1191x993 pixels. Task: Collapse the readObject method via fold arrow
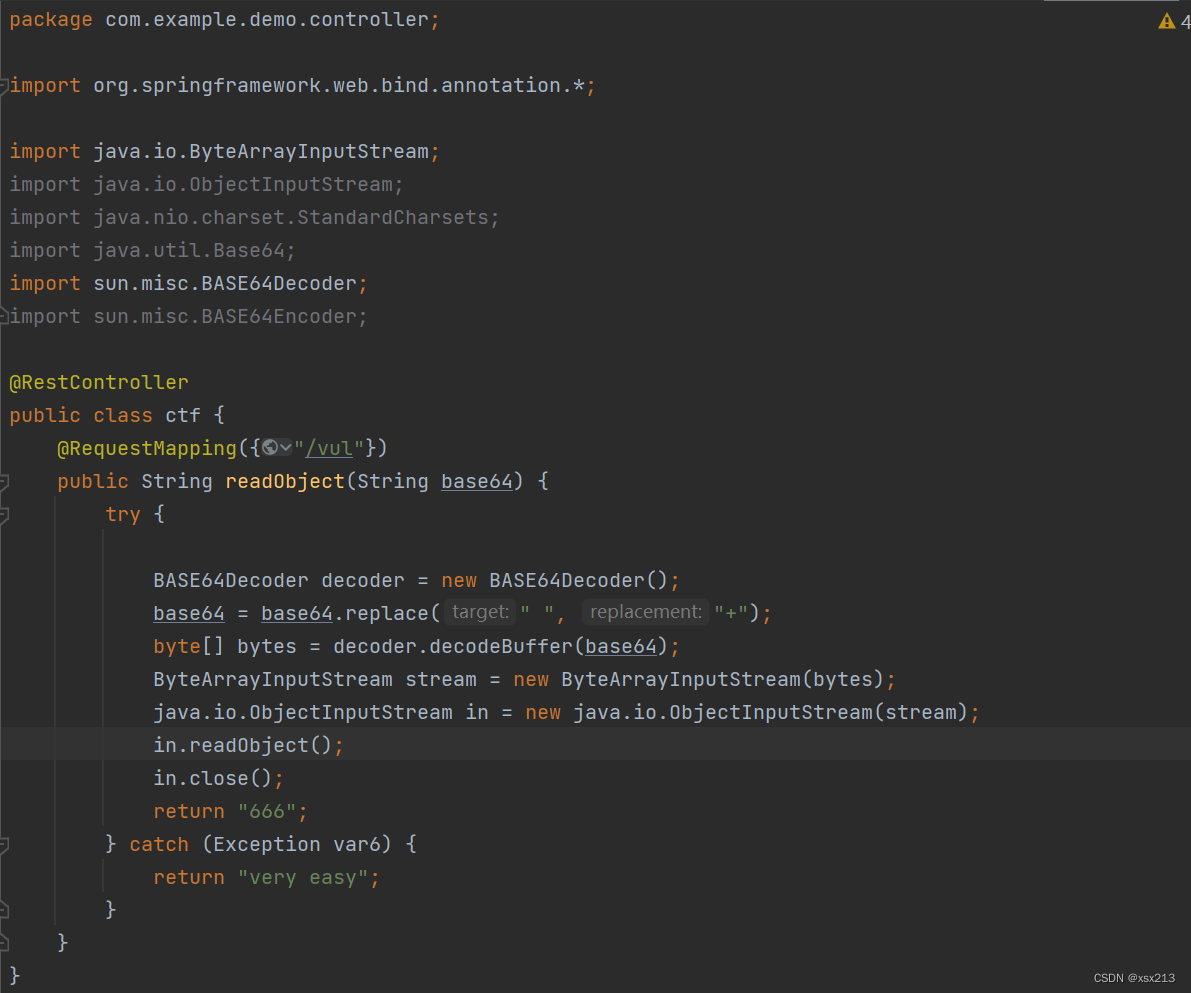click(x=4, y=481)
